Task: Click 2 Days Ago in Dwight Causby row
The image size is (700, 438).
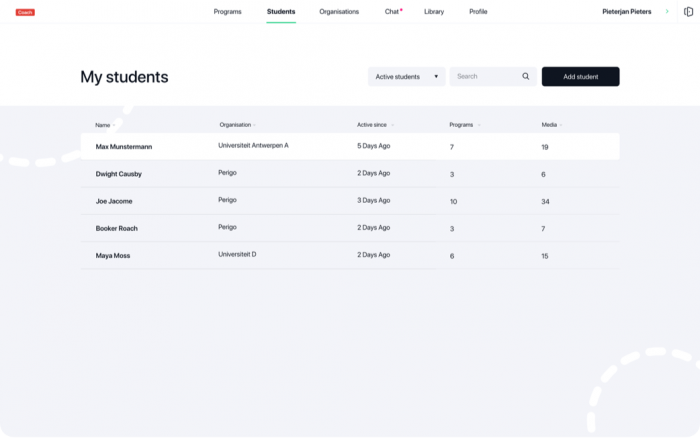Action: click(374, 173)
